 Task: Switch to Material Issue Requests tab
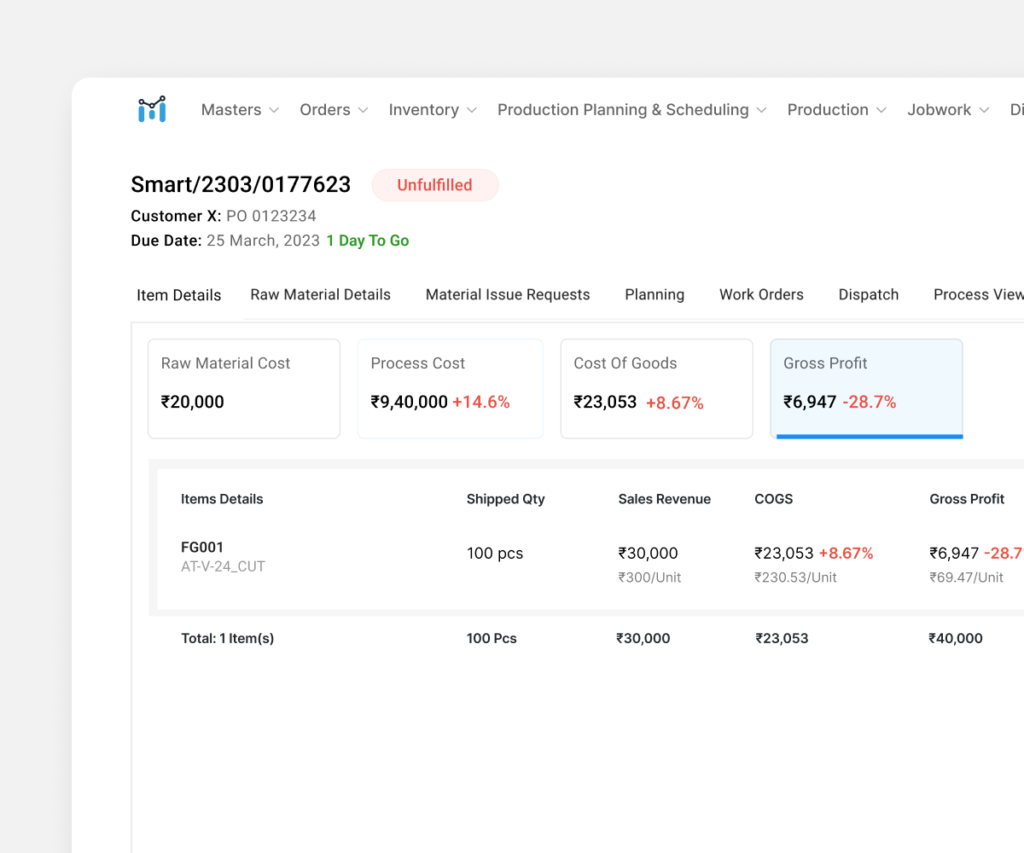tap(507, 295)
